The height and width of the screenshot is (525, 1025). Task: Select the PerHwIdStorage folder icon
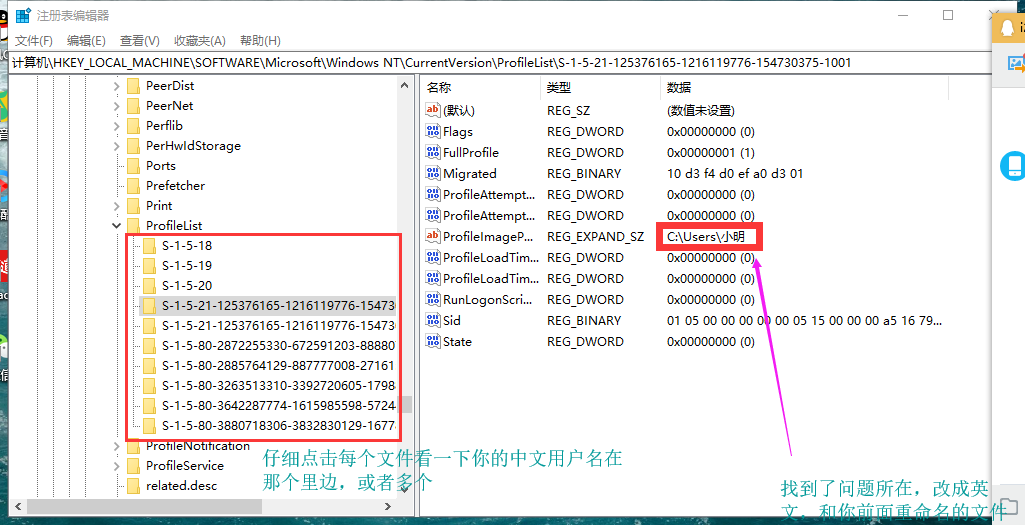[x=133, y=146]
